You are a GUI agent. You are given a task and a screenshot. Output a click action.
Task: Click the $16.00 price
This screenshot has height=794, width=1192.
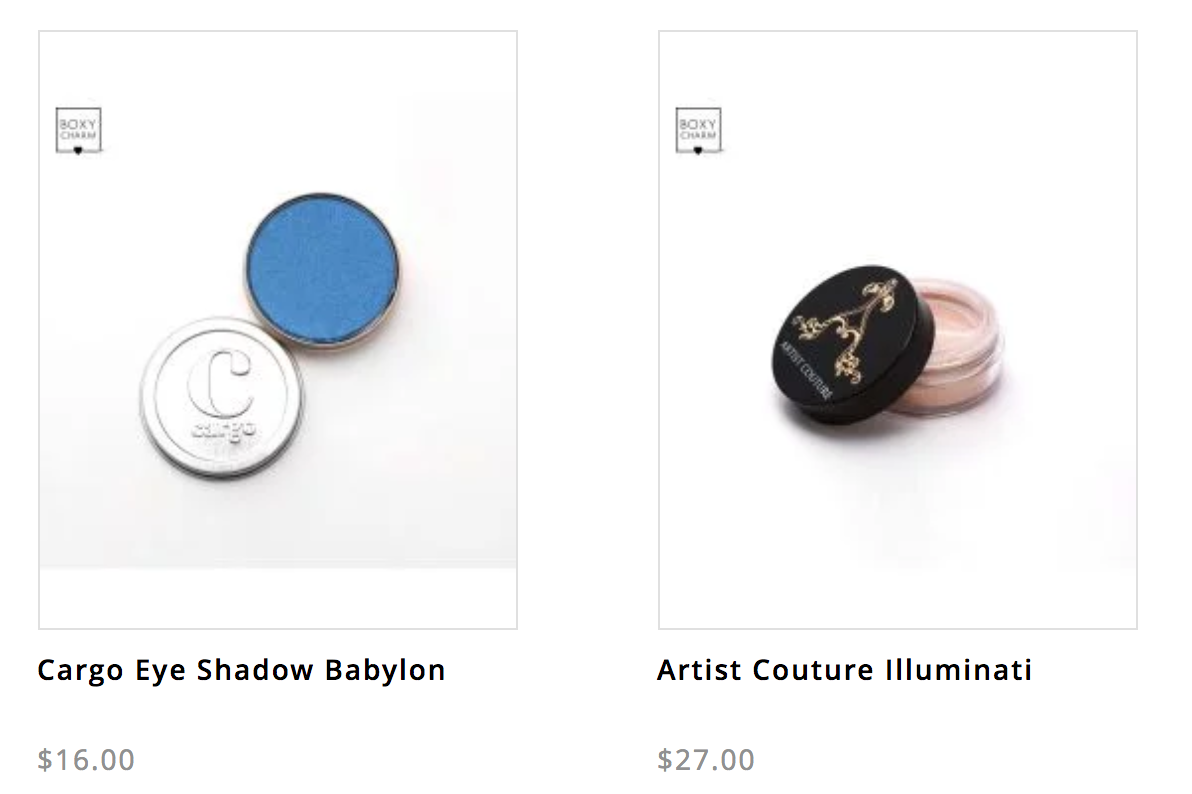pos(86,760)
